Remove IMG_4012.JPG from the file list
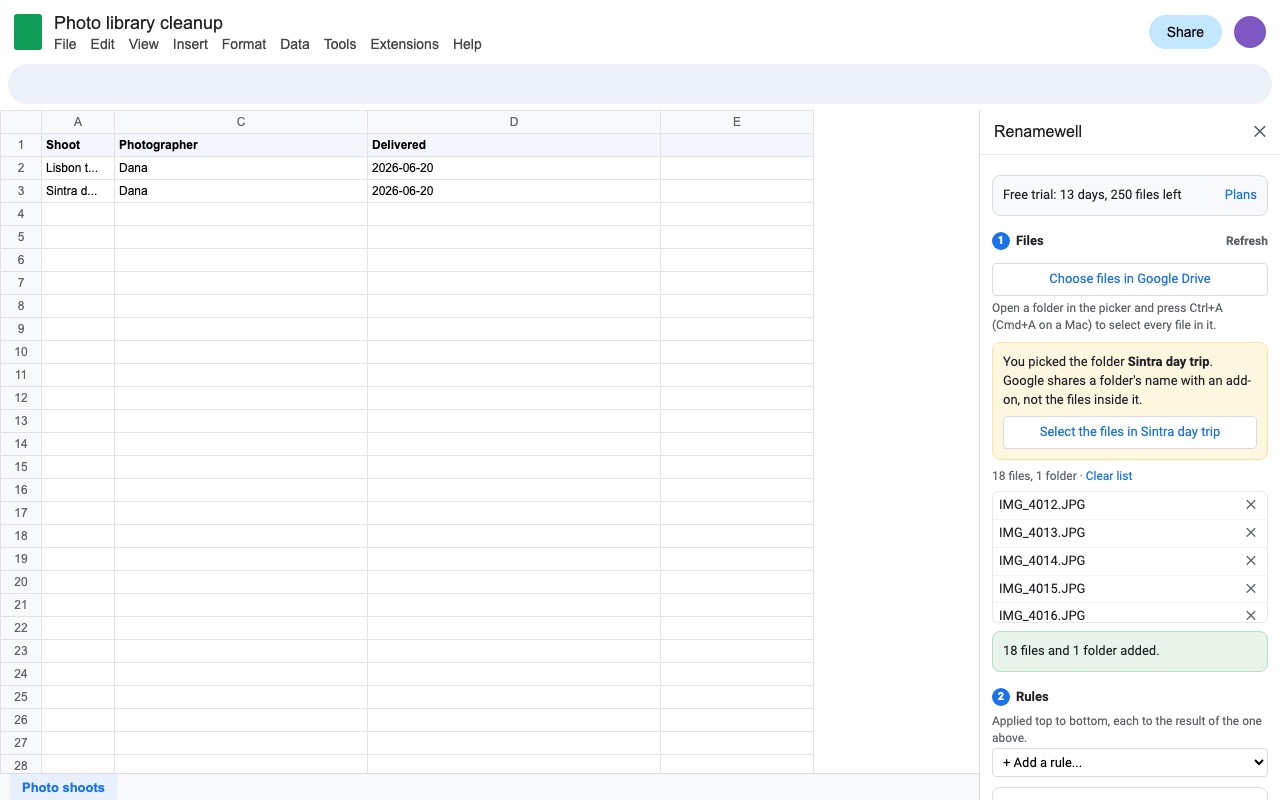This screenshot has height=800, width=1280. [1251, 505]
